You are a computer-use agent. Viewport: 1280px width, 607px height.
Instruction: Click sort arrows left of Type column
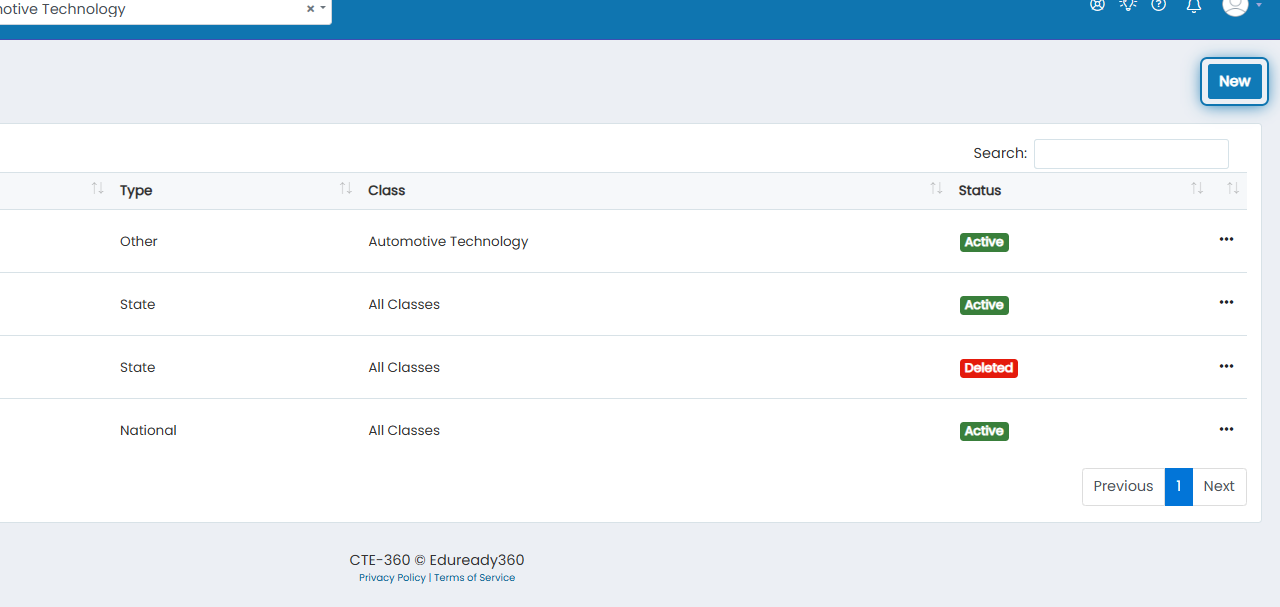tap(98, 188)
